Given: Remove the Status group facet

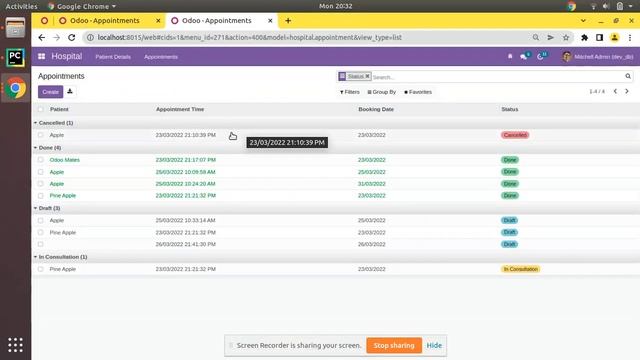Looking at the screenshot, I should [367, 76].
